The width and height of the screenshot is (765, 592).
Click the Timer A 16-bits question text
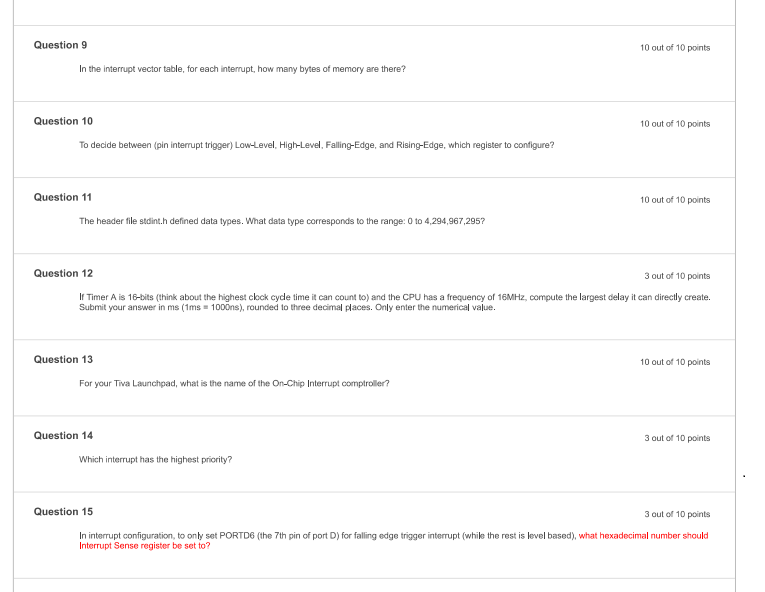tap(395, 302)
